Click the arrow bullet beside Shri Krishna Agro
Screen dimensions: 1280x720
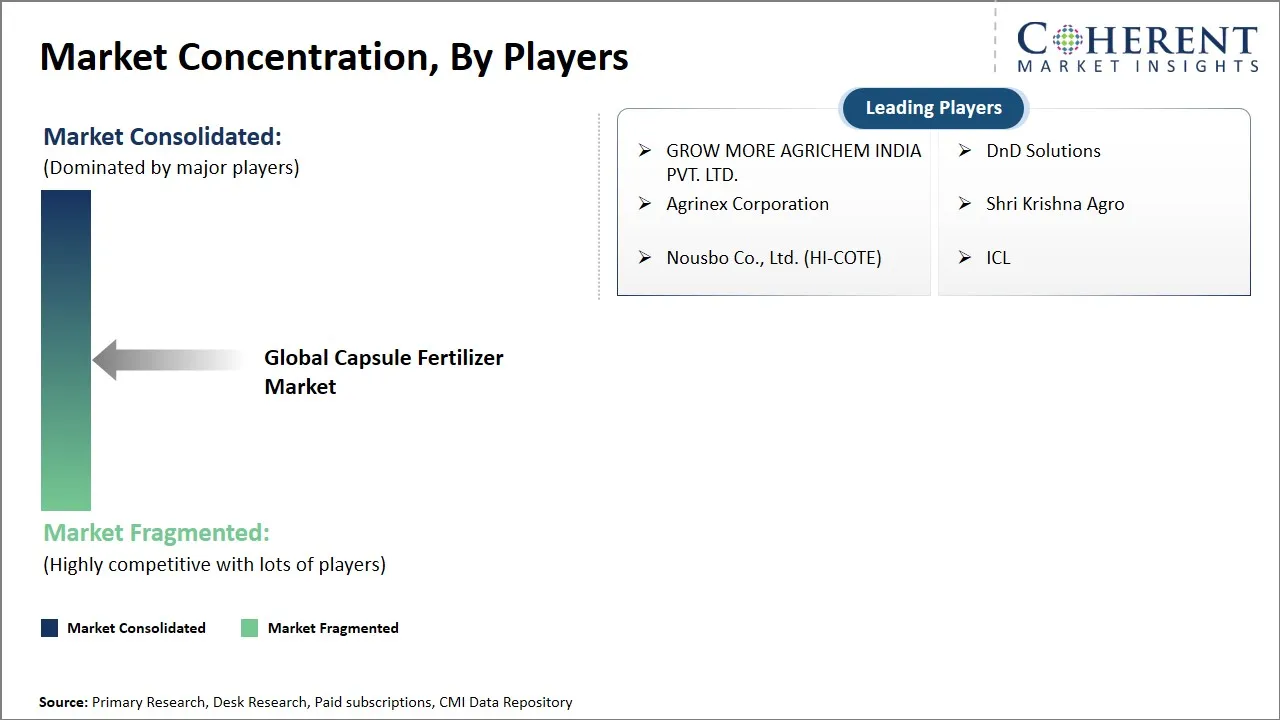pyautogui.click(x=965, y=204)
